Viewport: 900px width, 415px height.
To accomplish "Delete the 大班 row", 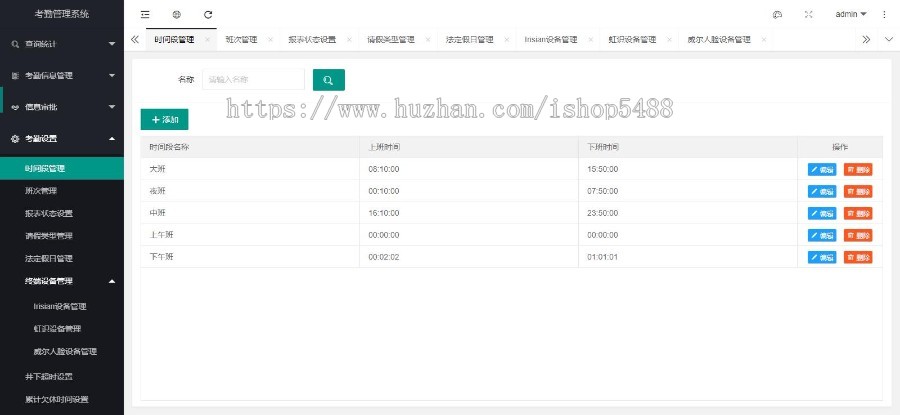I will coord(858,169).
